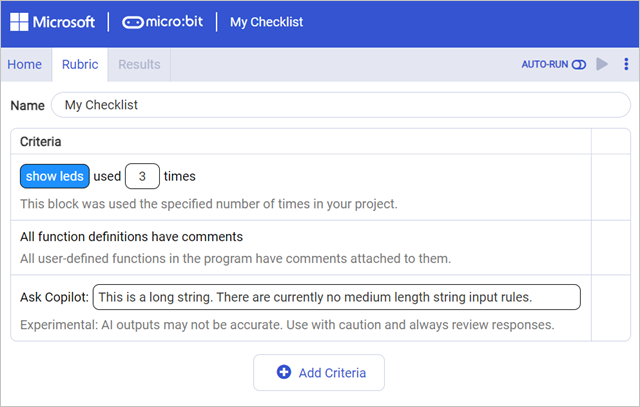640x407 pixels.
Task: Open the three-dot more options menu
Action: (x=626, y=64)
